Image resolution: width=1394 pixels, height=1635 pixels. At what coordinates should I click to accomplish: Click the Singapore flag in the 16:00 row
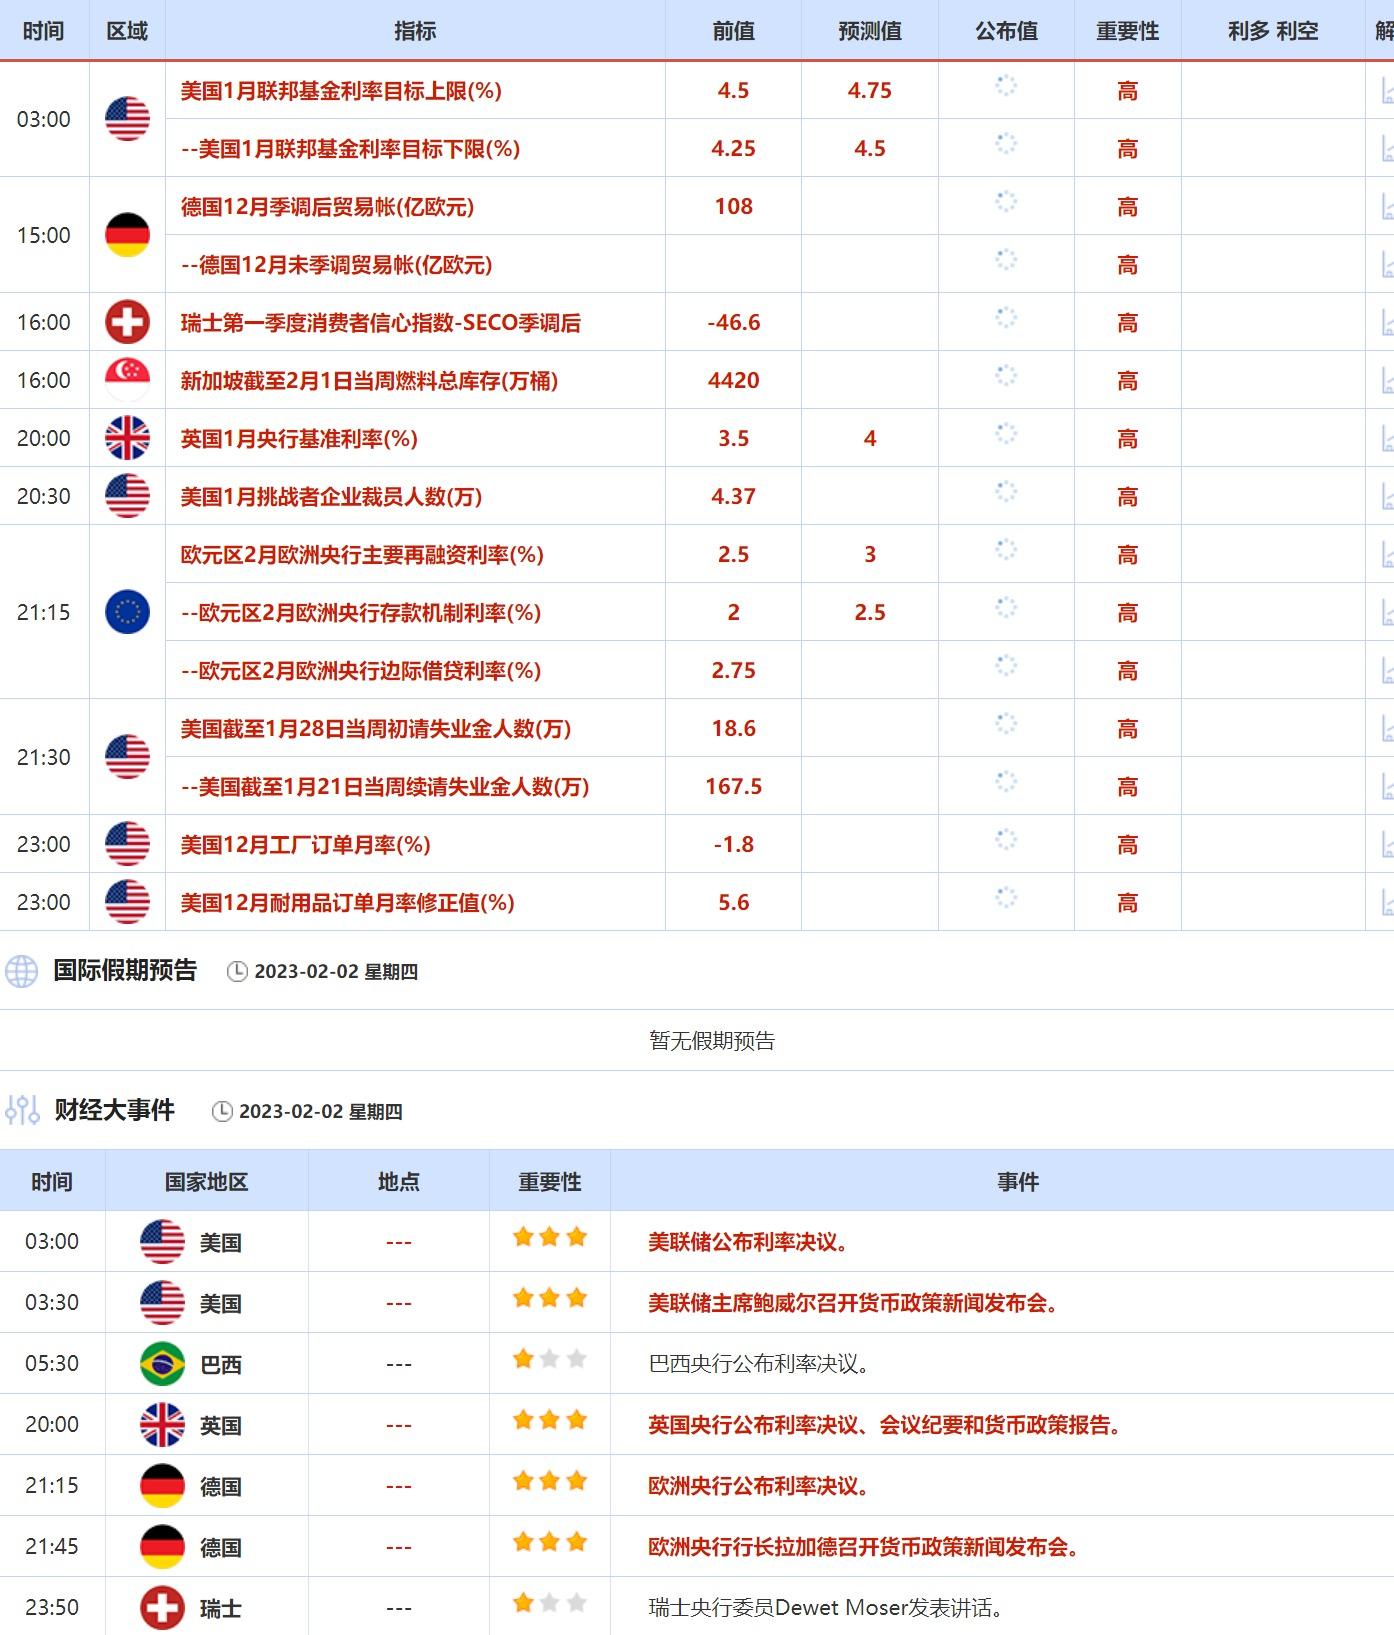[127, 380]
